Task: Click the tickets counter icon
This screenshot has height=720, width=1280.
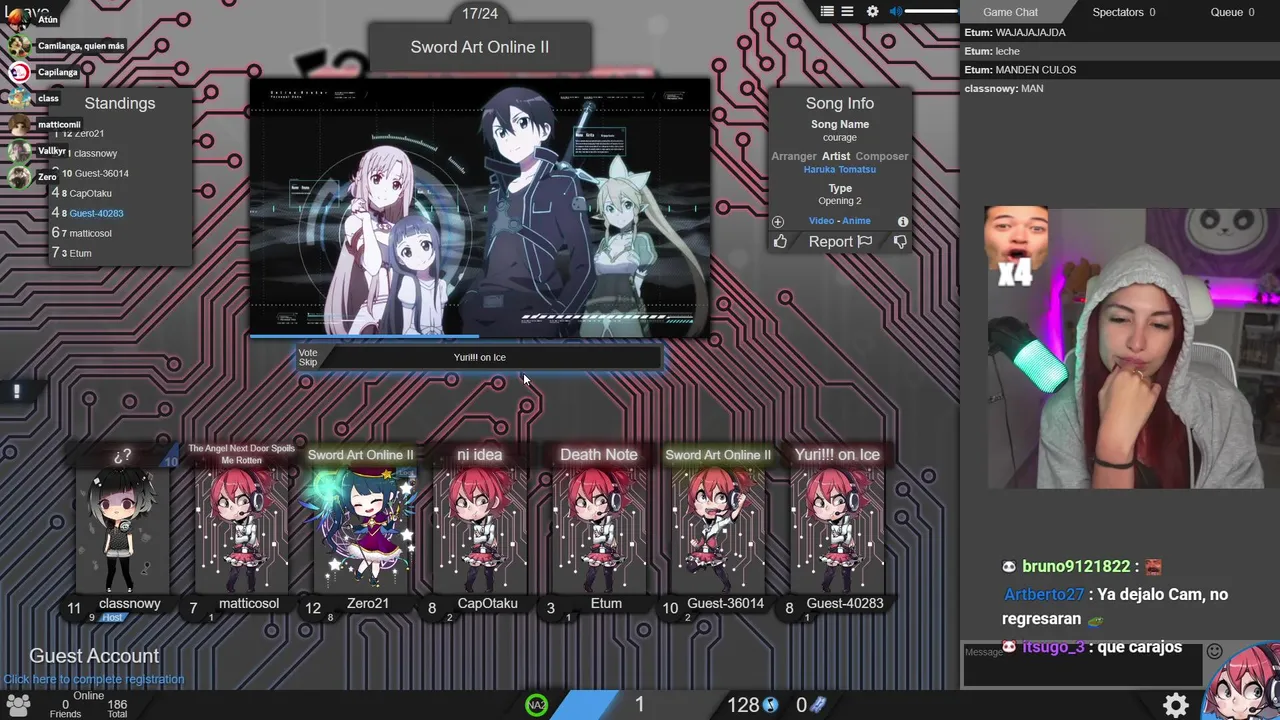Action: tap(818, 705)
